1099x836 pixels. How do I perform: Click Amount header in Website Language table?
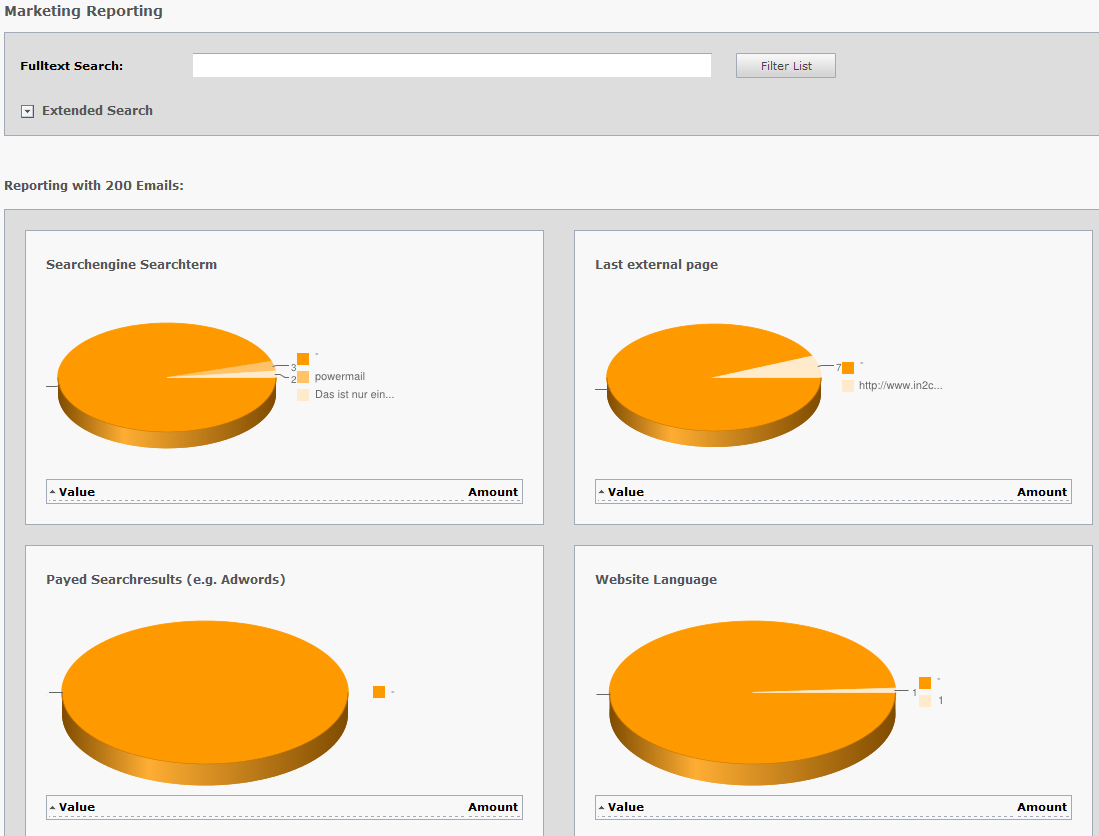[x=1041, y=807]
